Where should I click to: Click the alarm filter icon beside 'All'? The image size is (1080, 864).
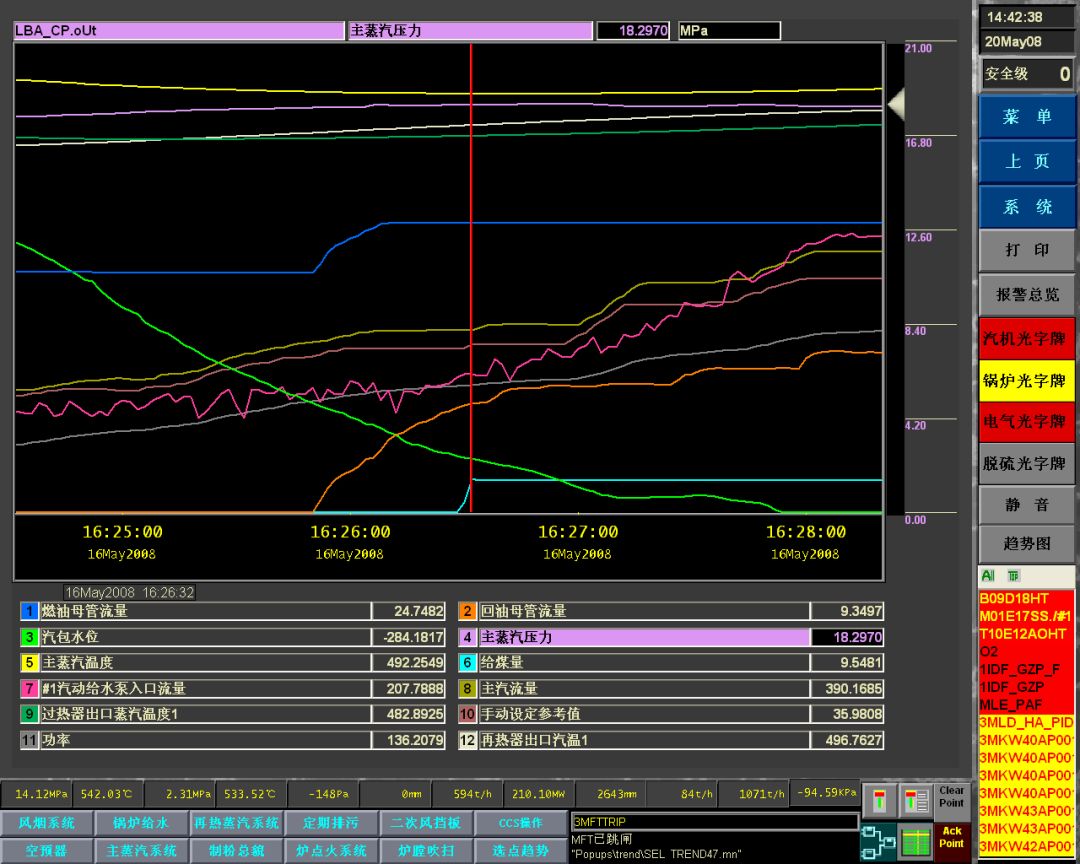click(1013, 575)
